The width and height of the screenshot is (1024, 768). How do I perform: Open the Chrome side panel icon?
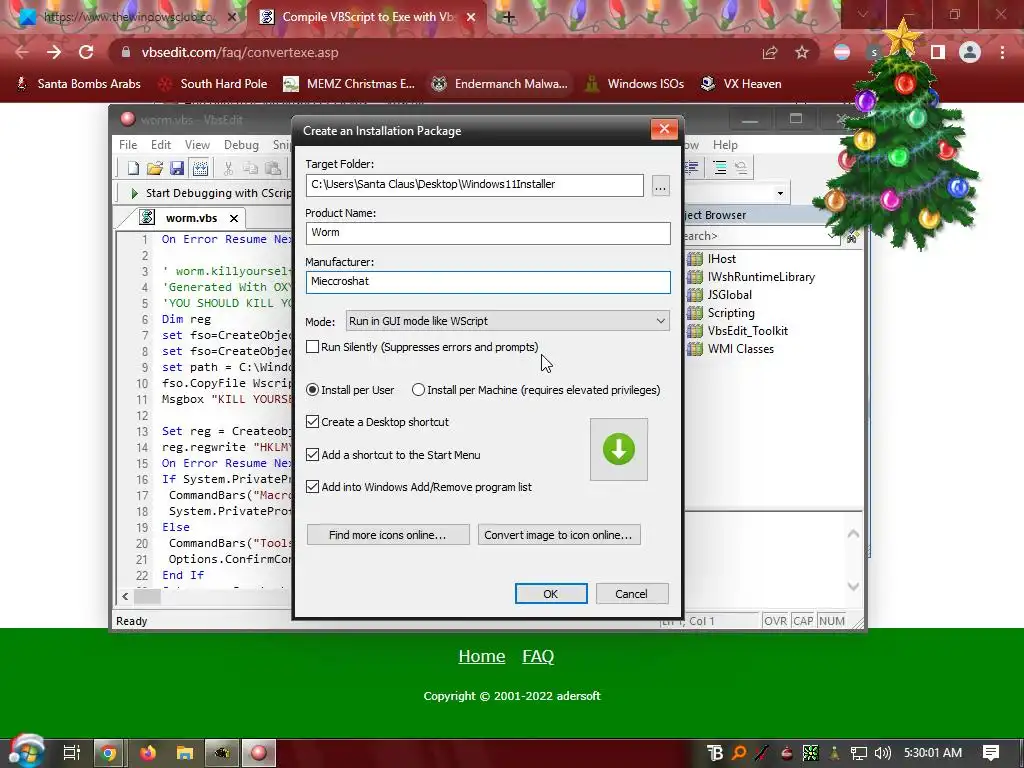click(x=938, y=52)
